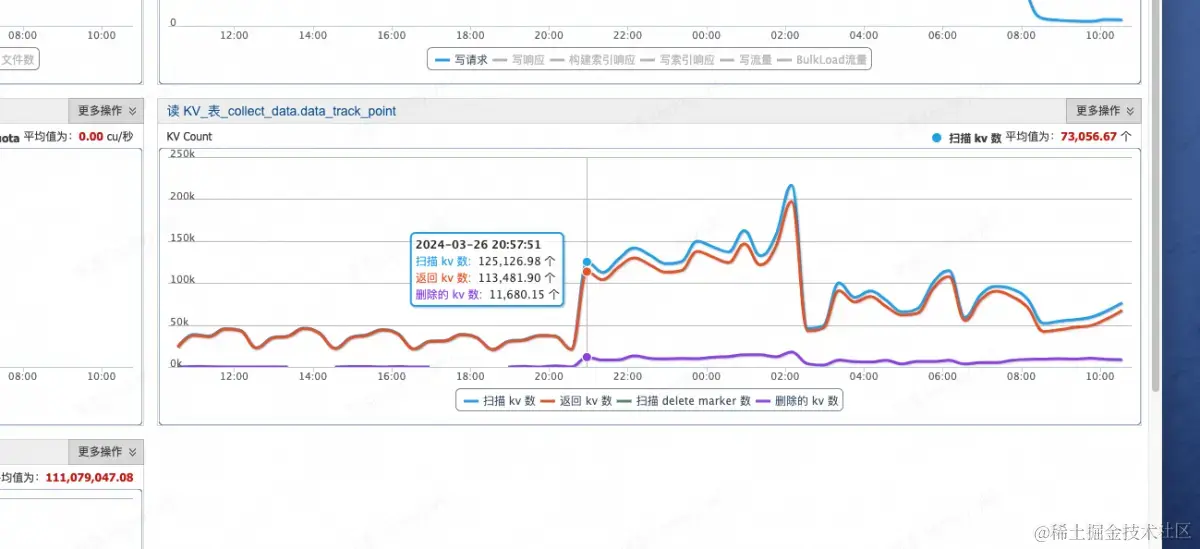
Task: Click the 150k y-axis label
Action: click(x=182, y=238)
